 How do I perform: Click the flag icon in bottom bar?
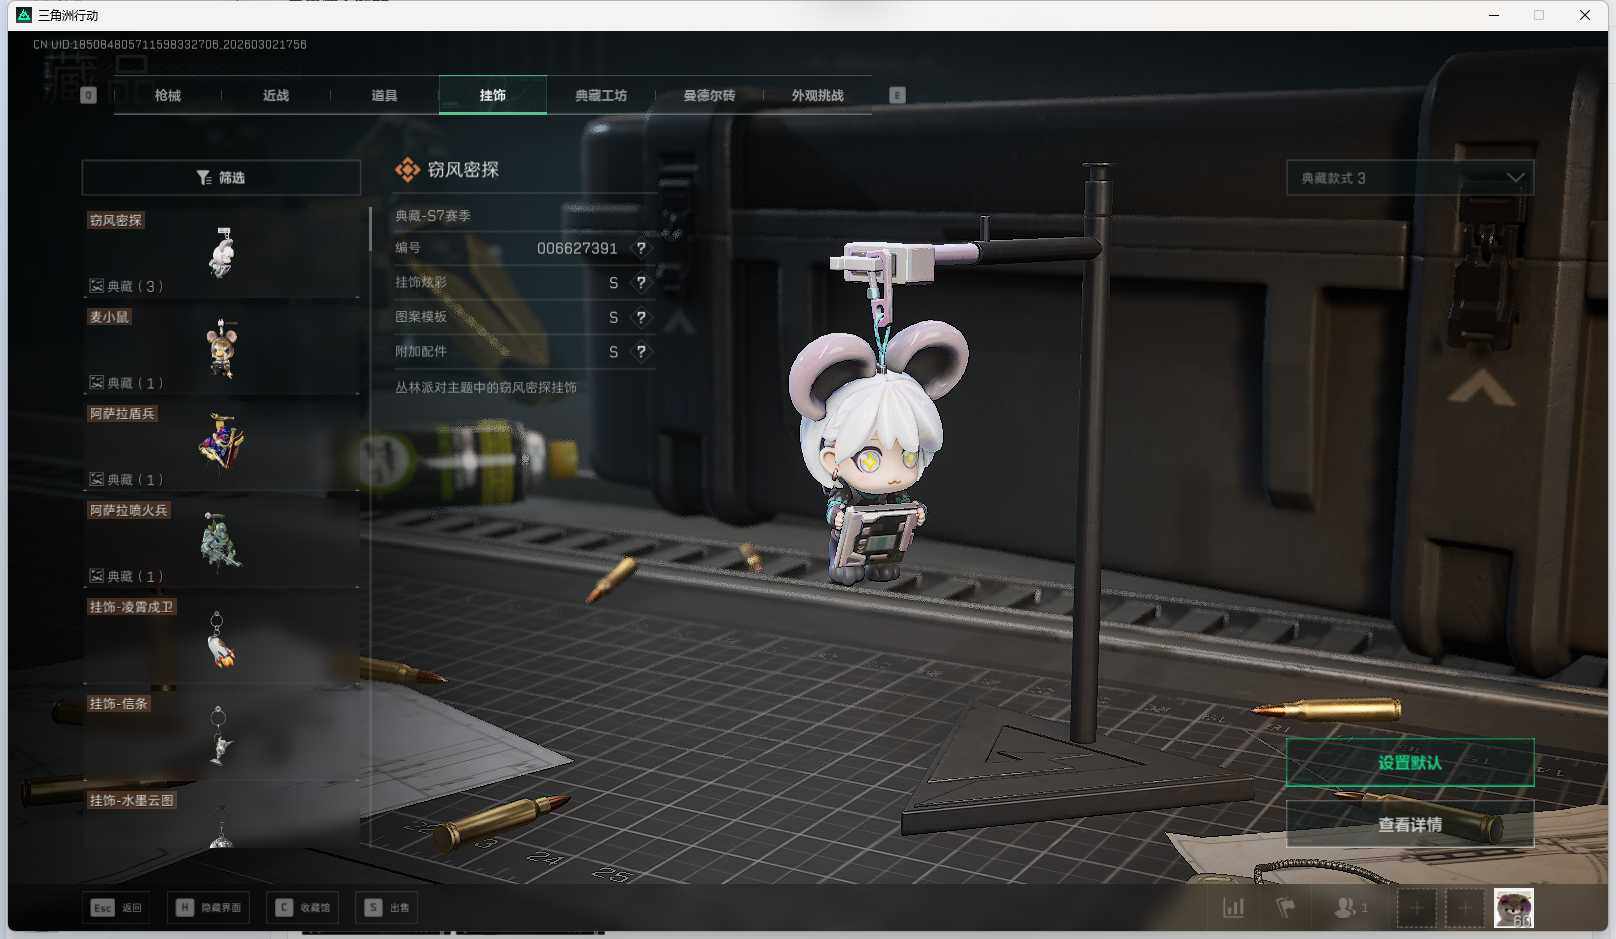click(1286, 908)
